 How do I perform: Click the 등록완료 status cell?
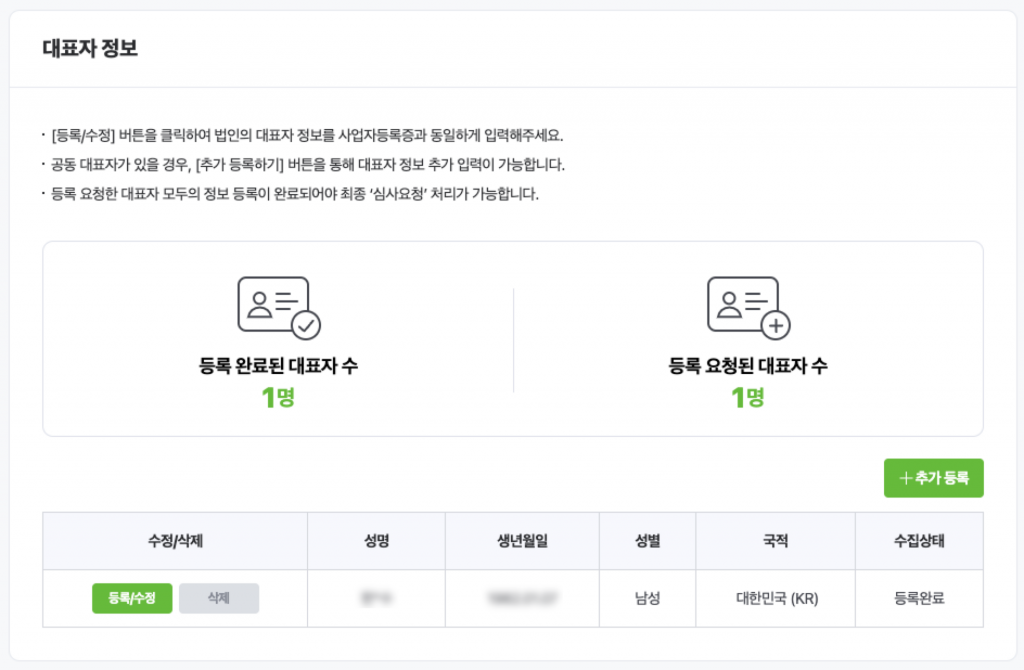(x=920, y=598)
